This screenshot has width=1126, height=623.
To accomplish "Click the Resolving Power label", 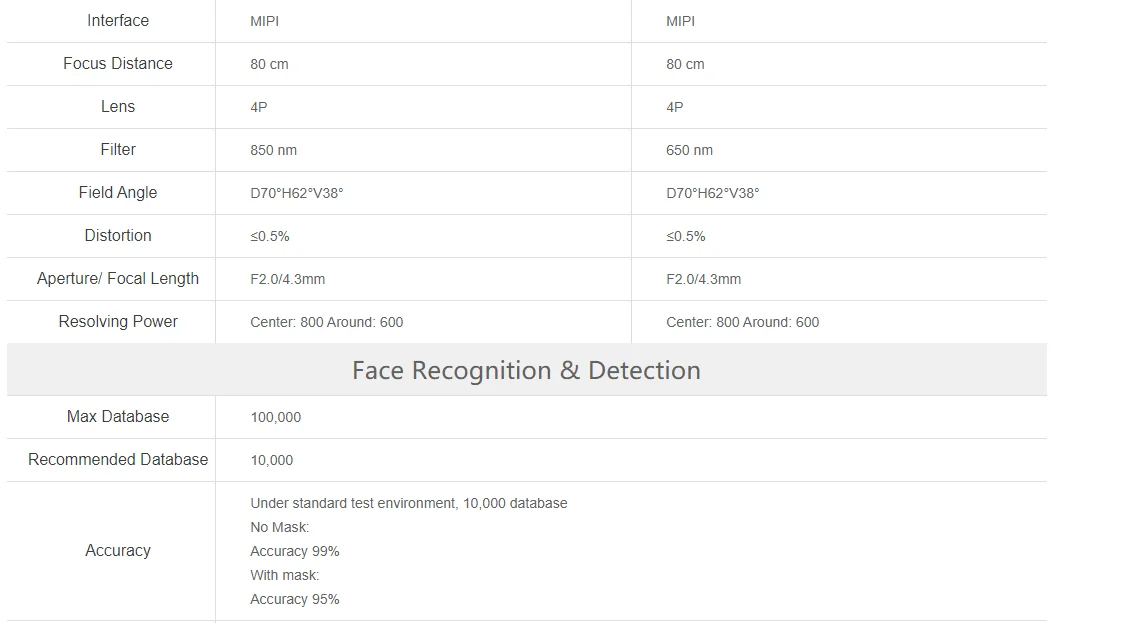I will [118, 322].
